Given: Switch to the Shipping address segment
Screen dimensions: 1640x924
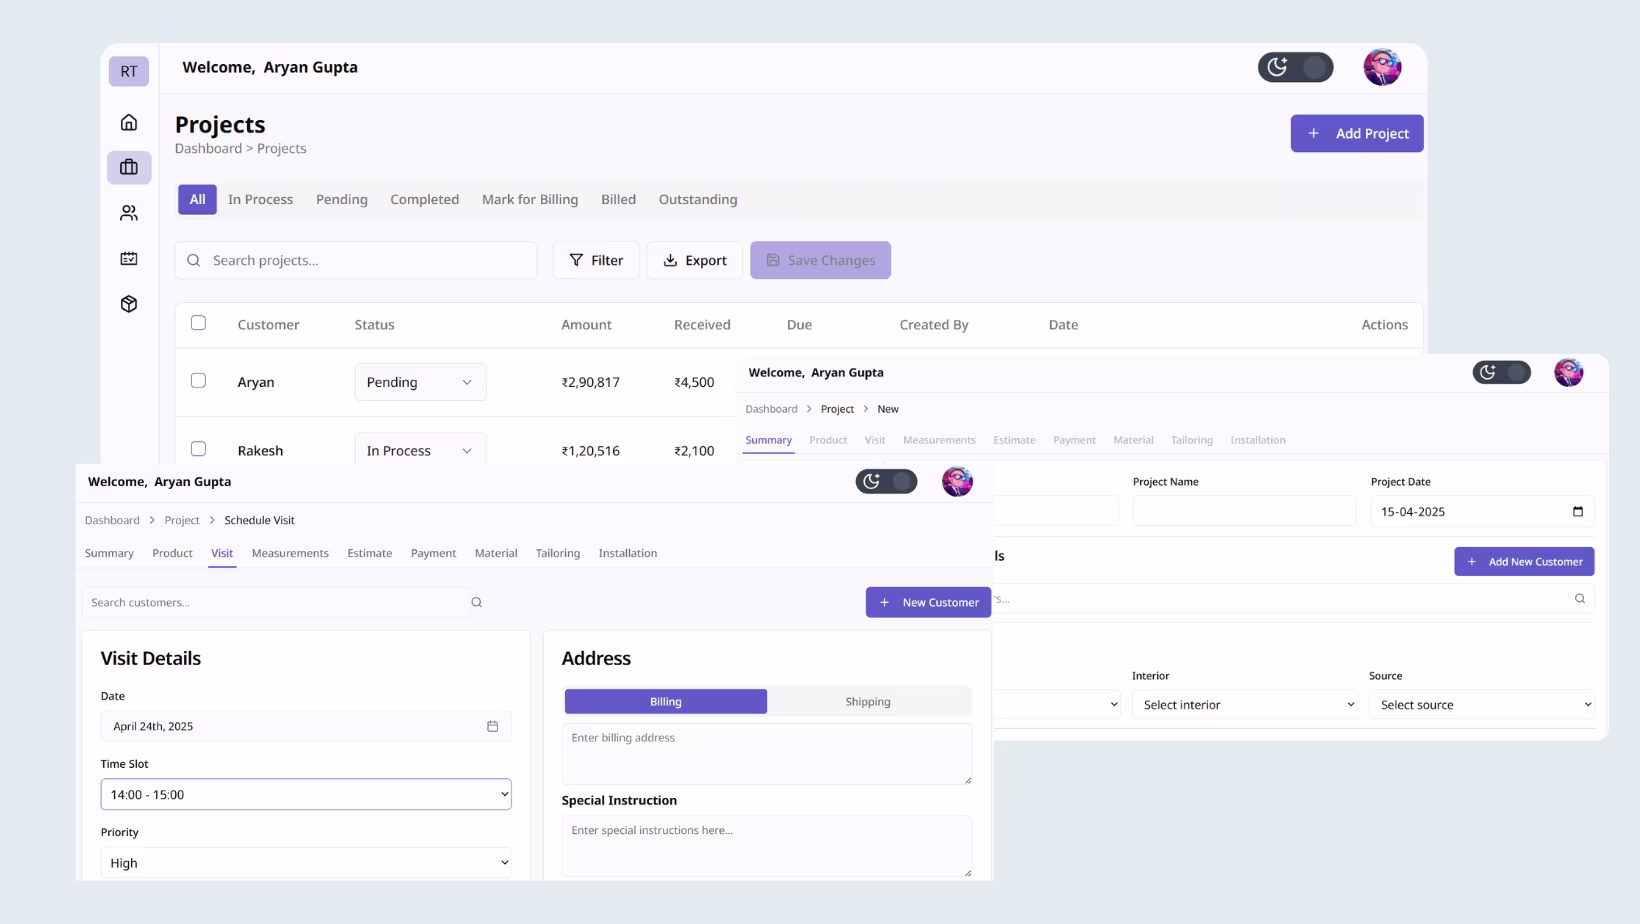Looking at the screenshot, I should [867, 701].
